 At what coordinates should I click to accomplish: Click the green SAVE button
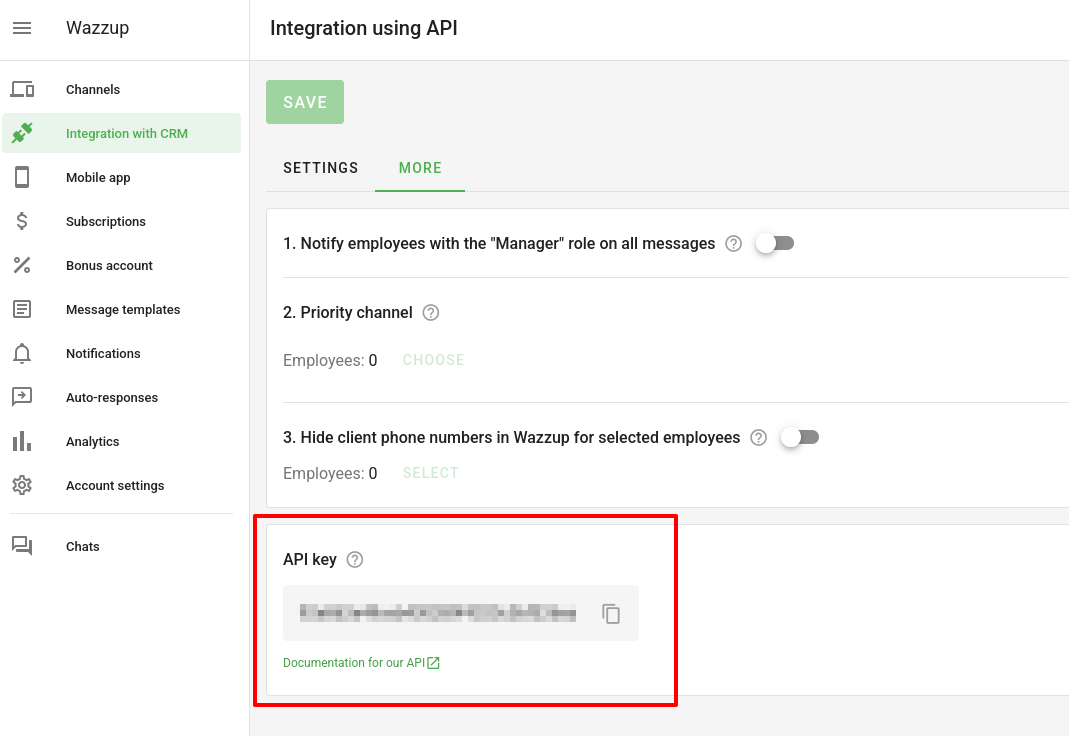point(305,102)
